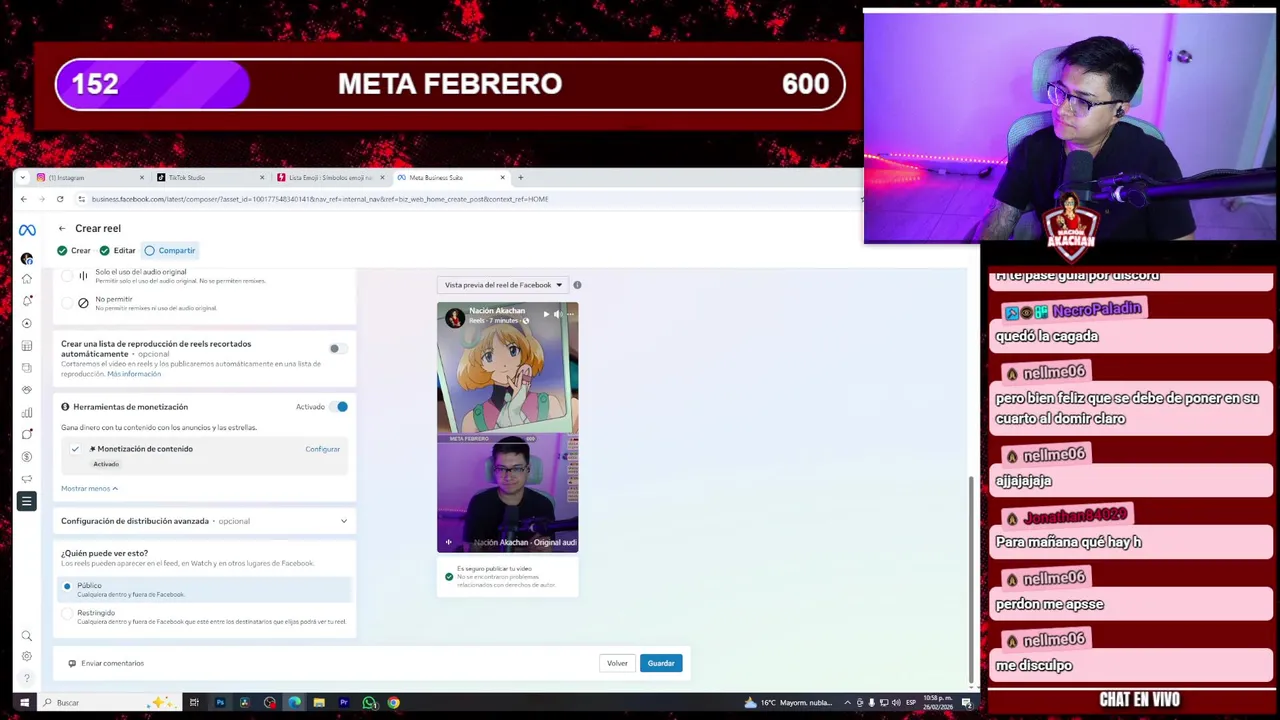The width and height of the screenshot is (1280, 720).
Task: Switch to Lista Emoji browser tab
Action: pyautogui.click(x=331, y=178)
